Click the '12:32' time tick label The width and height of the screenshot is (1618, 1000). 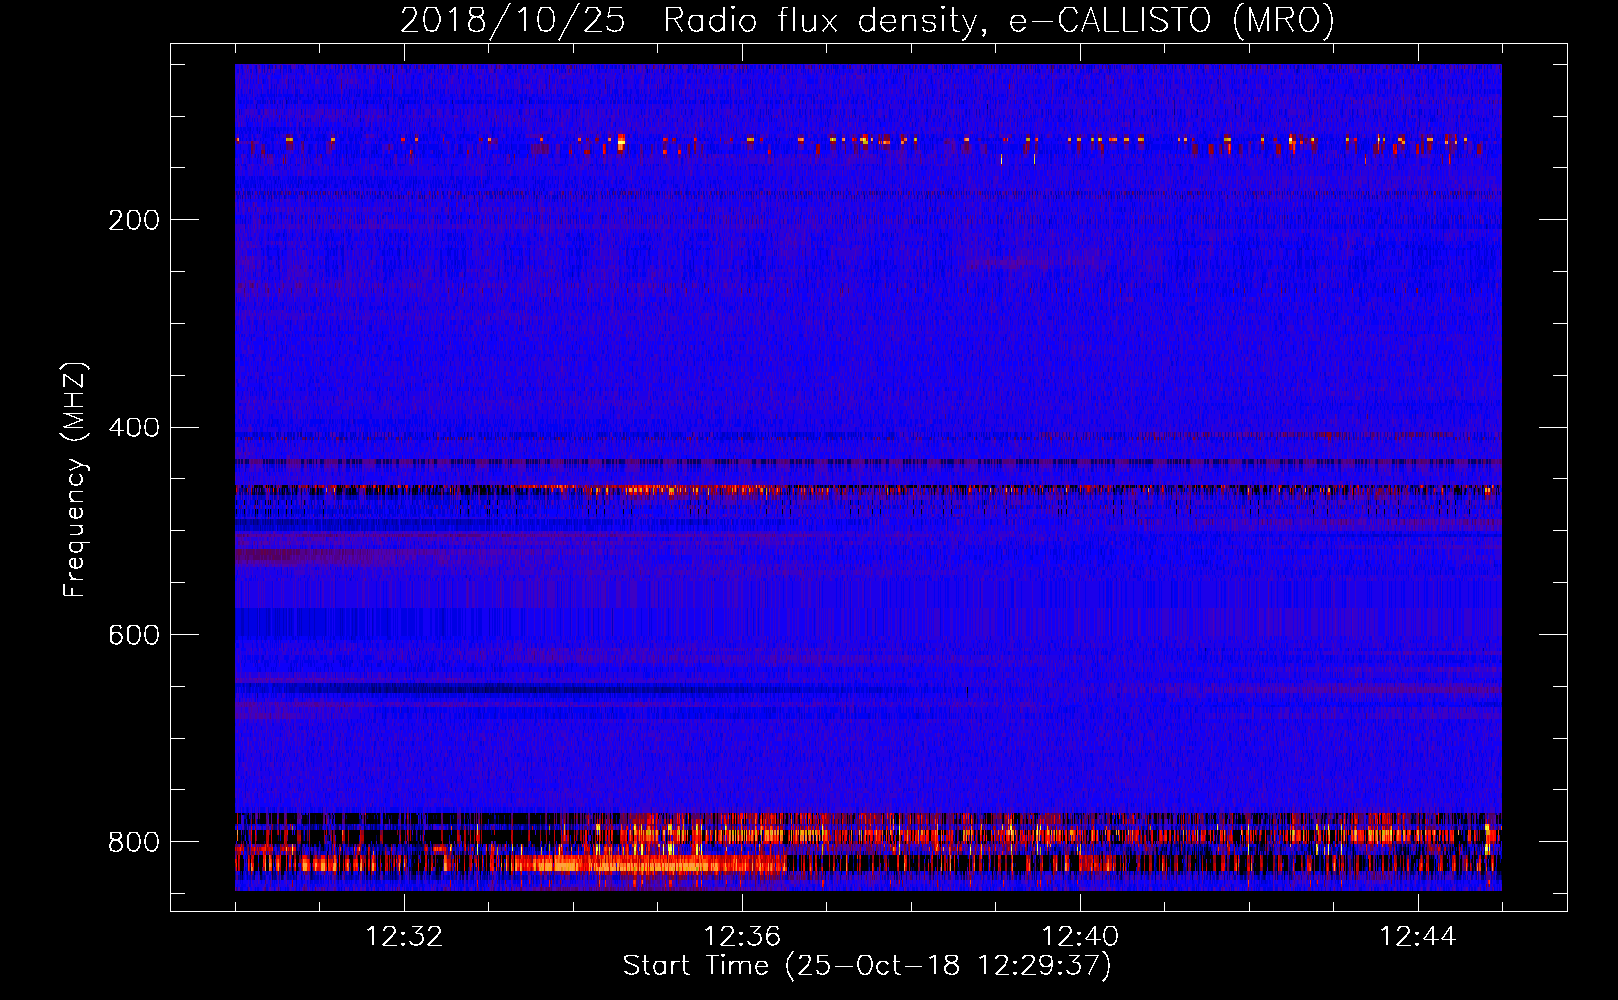404,937
